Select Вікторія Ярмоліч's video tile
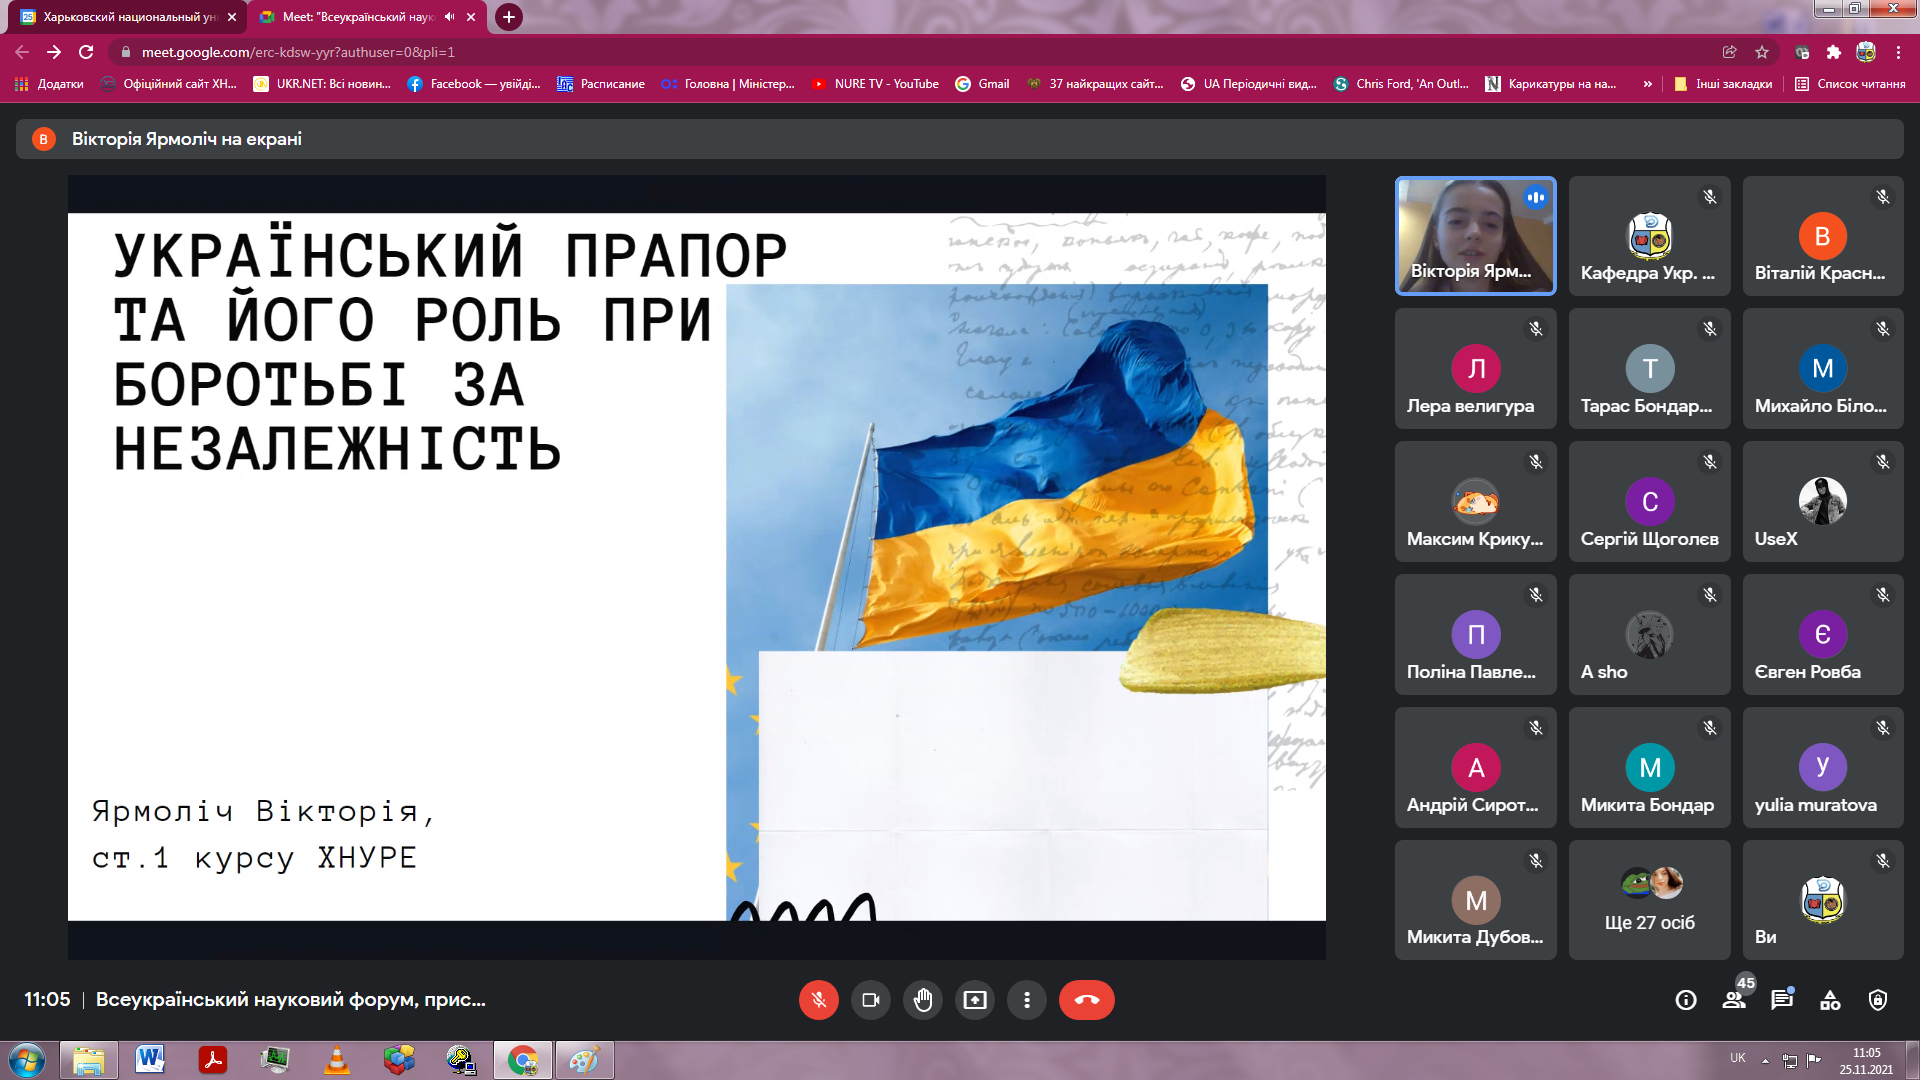The image size is (1920, 1080). [x=1475, y=236]
